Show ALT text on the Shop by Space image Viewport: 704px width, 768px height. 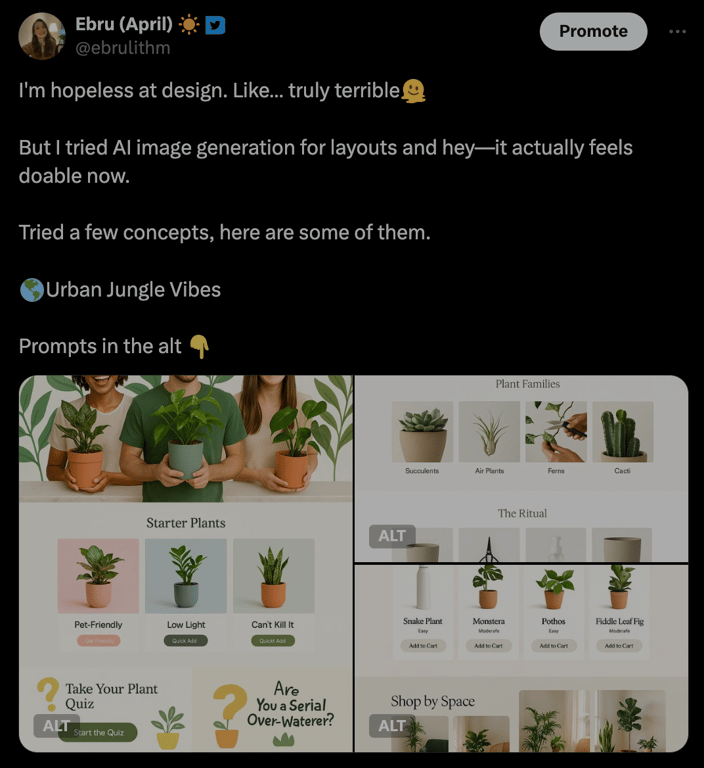[392, 726]
